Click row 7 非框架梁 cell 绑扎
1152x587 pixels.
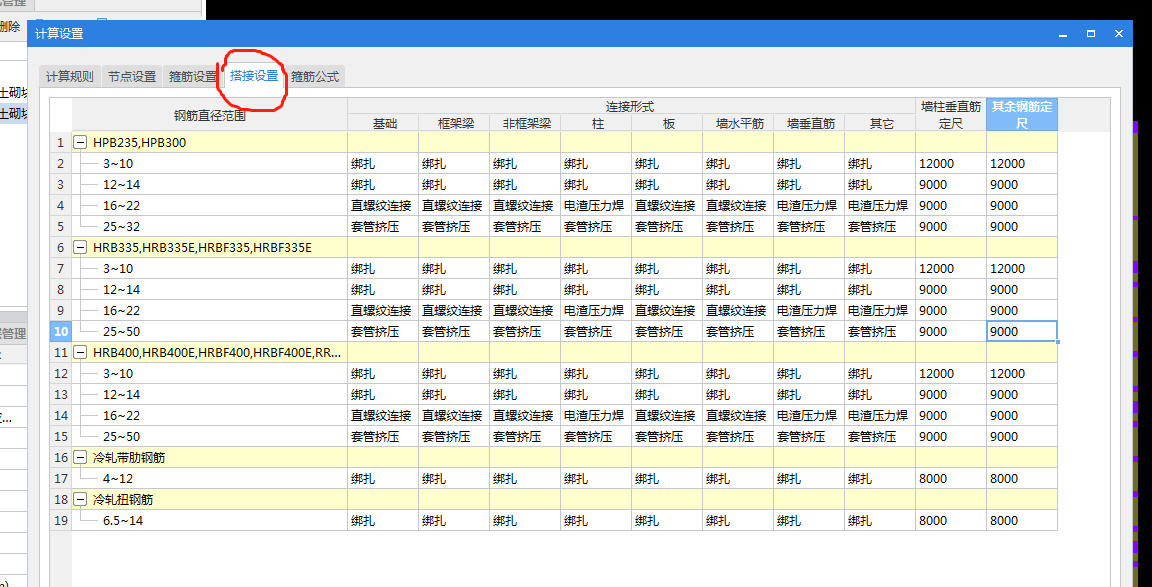(x=525, y=269)
